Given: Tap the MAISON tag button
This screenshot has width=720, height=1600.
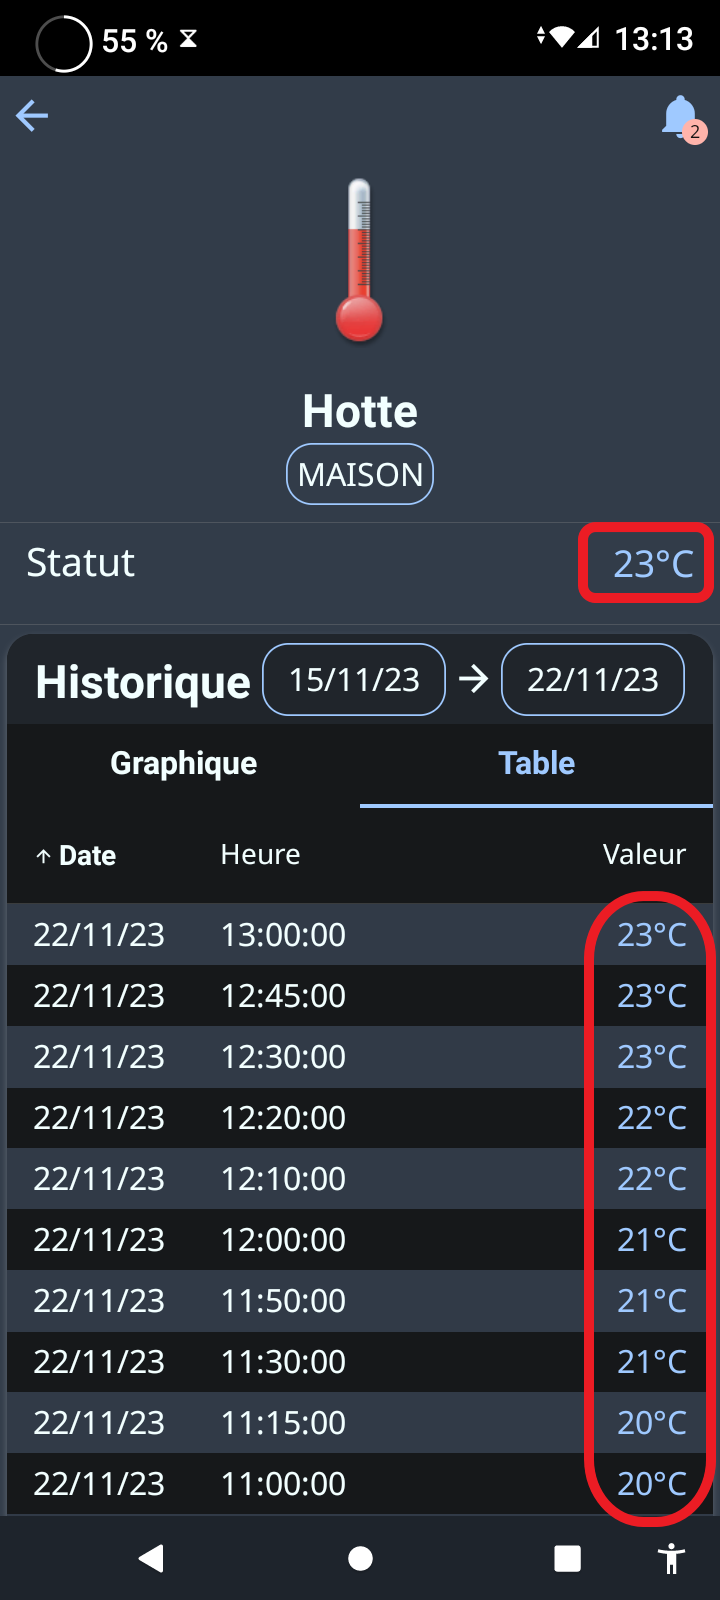Looking at the screenshot, I should tap(360, 474).
